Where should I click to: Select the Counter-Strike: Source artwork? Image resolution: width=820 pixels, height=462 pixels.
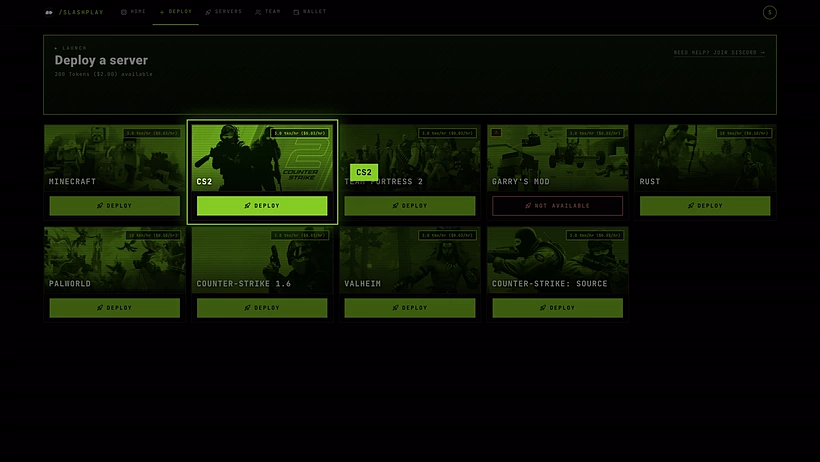(557, 260)
